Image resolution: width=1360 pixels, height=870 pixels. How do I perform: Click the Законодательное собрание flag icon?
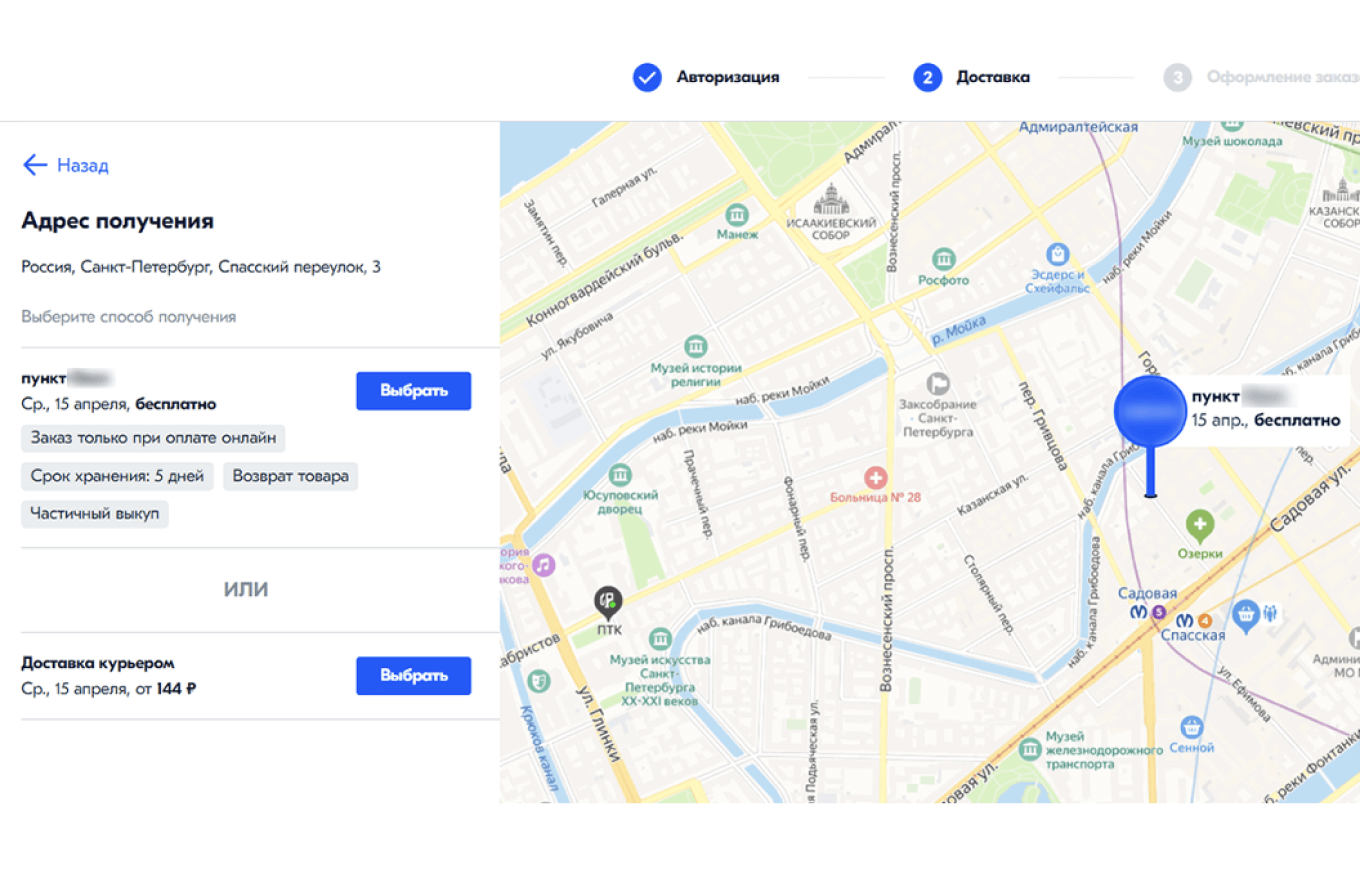937,383
